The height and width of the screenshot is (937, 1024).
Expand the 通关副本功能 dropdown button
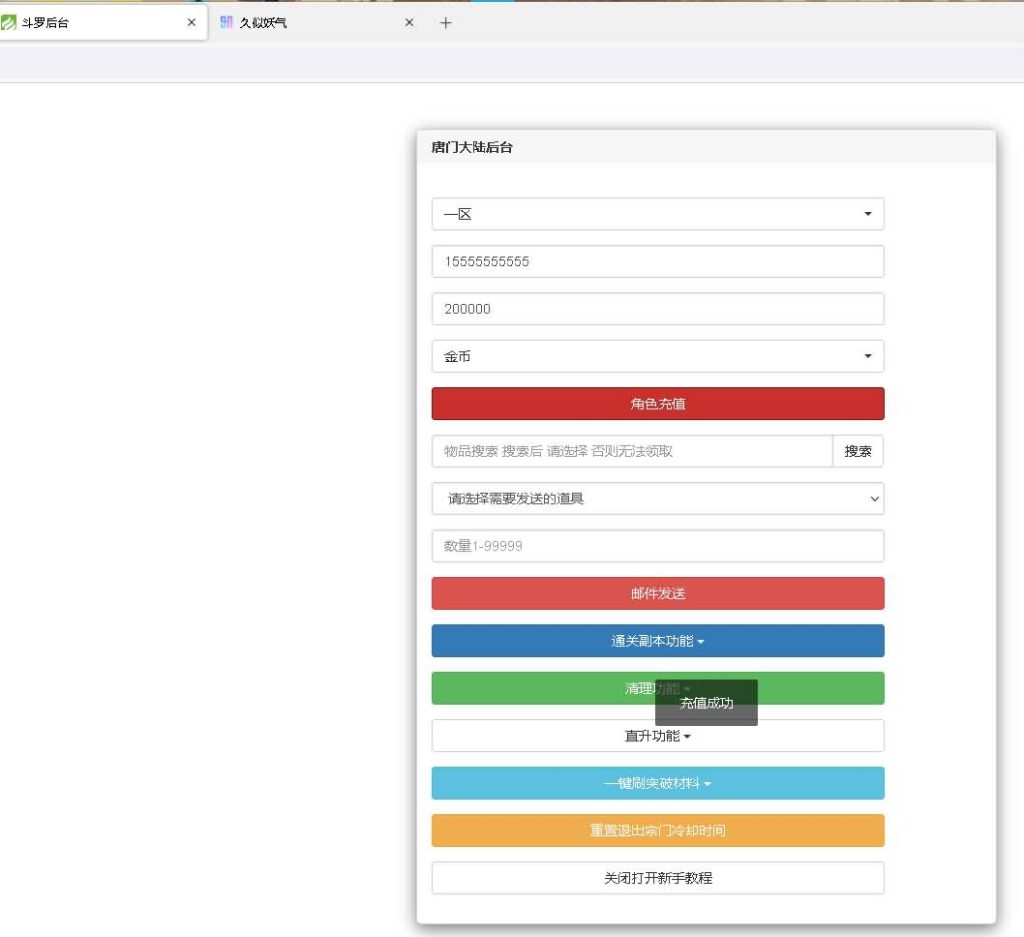657,641
